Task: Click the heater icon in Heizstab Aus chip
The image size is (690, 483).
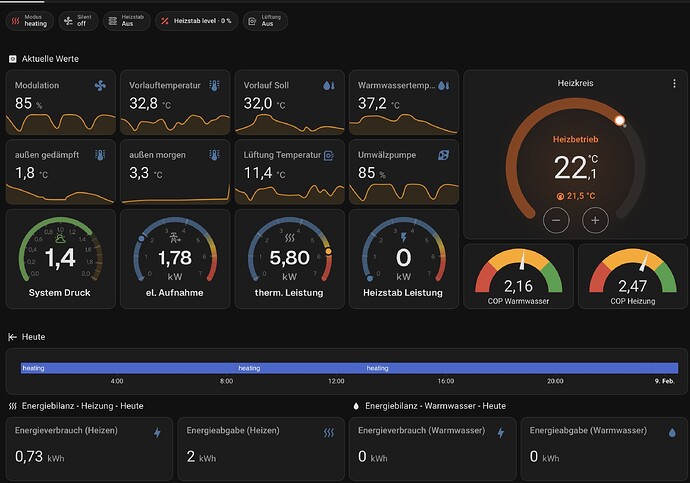Action: point(113,21)
